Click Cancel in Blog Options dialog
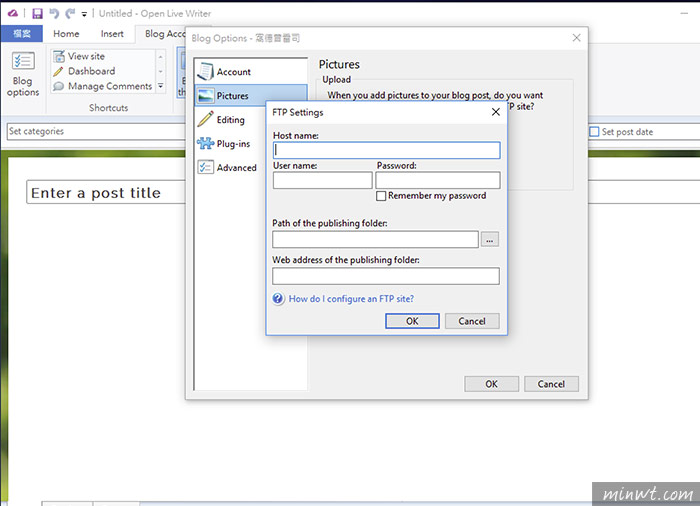The height and width of the screenshot is (506, 700). [551, 384]
